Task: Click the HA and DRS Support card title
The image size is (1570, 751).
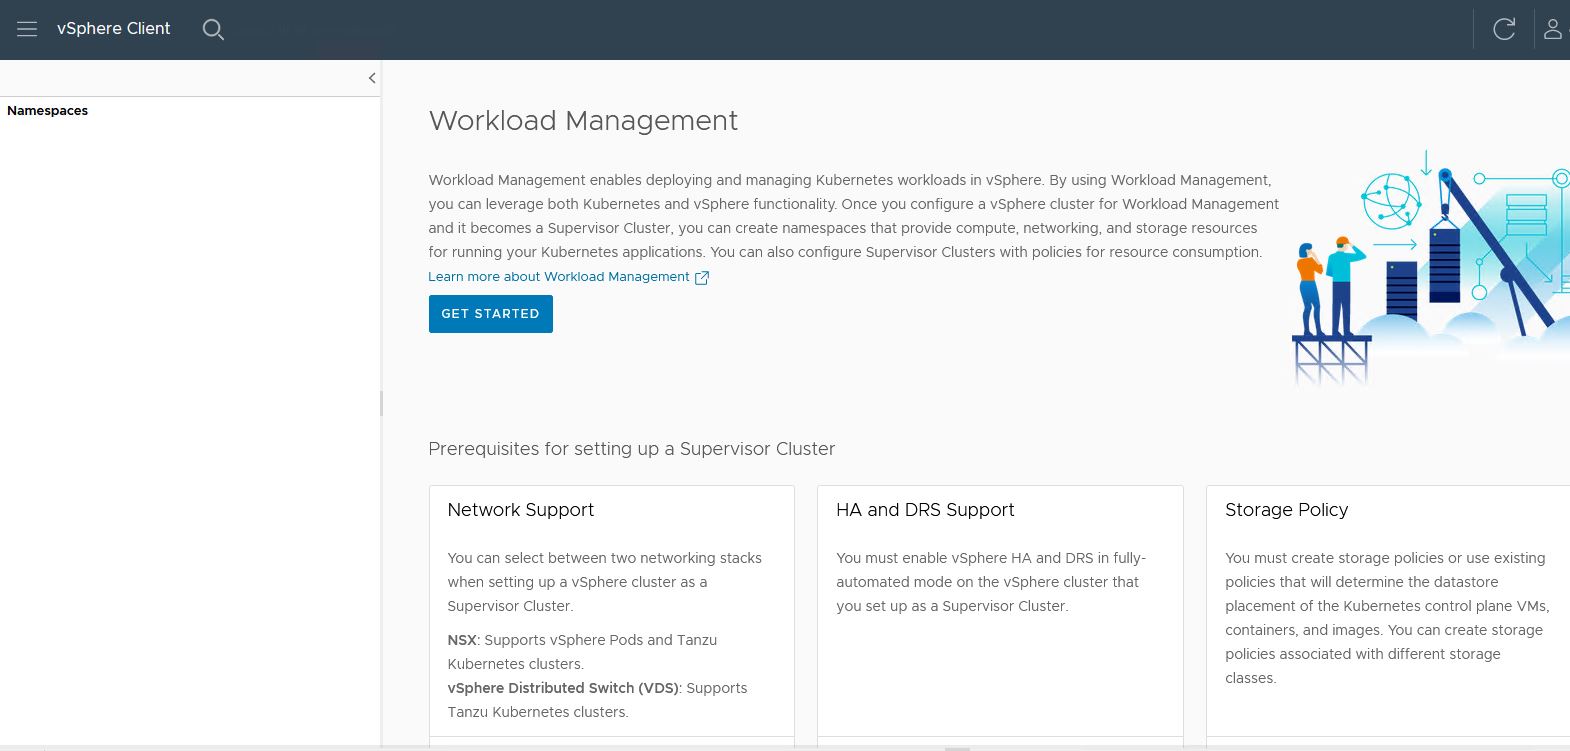Action: 925,510
